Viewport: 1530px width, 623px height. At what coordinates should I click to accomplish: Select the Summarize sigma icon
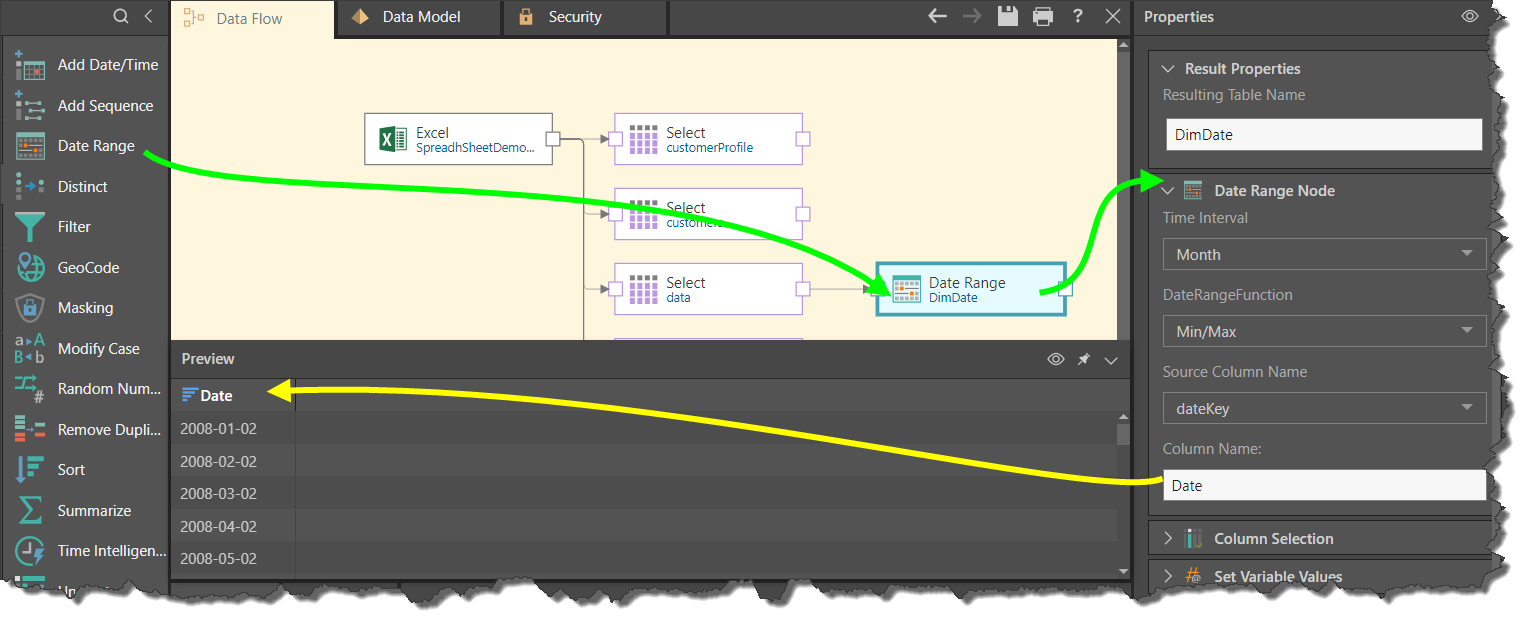click(30, 511)
